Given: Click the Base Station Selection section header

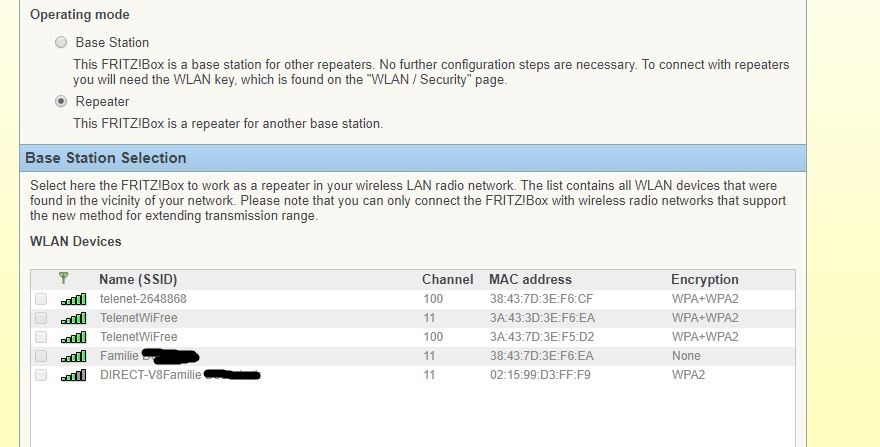Looking at the screenshot, I should [105, 158].
